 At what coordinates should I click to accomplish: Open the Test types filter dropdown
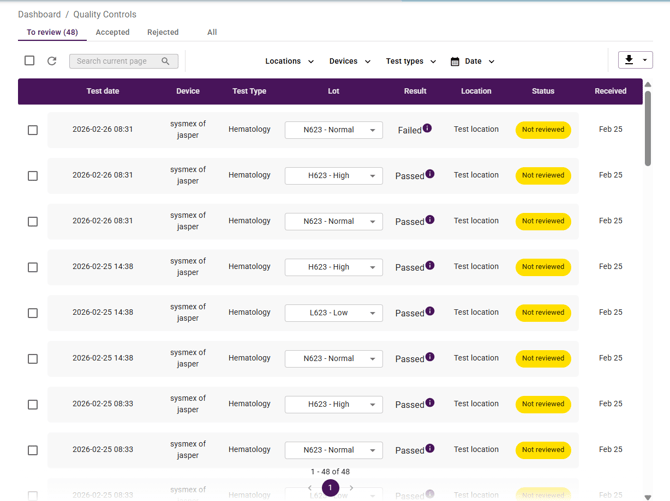(411, 61)
